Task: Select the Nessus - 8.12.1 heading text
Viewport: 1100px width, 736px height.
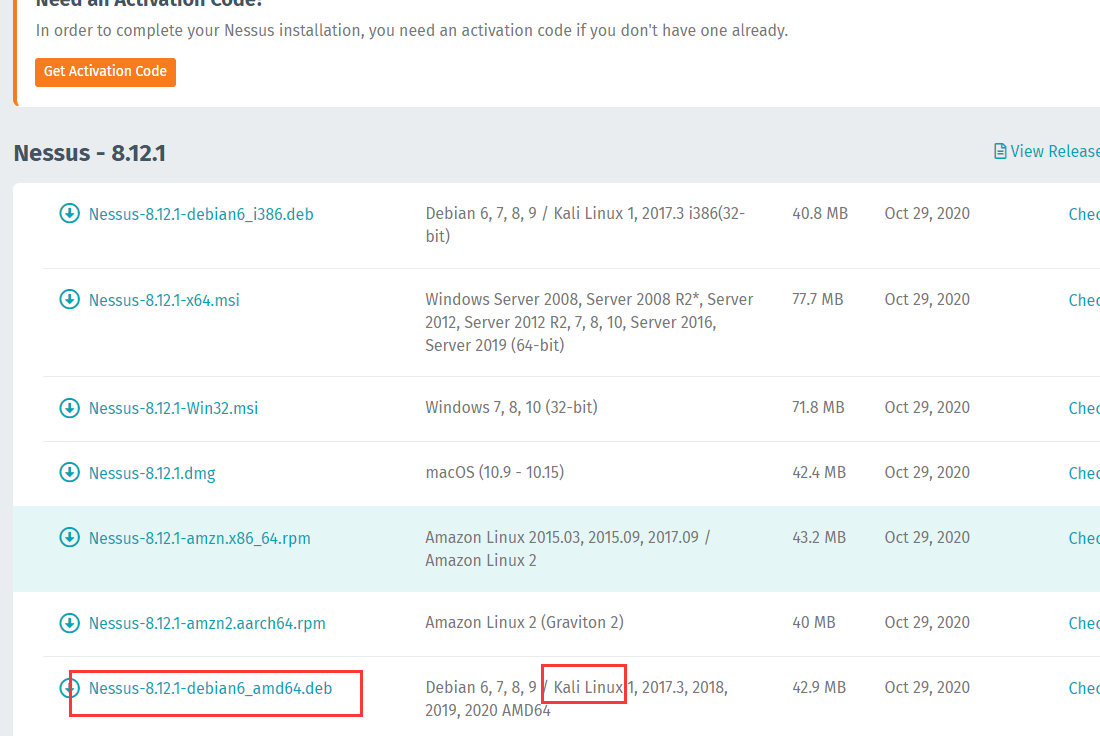Action: tap(90, 153)
